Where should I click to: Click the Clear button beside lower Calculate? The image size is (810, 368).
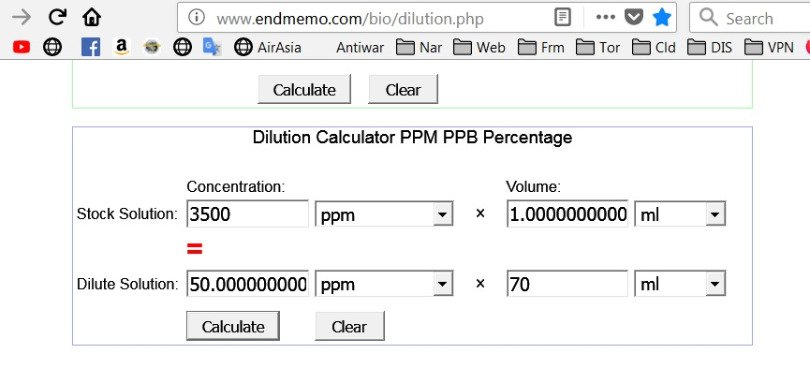click(350, 326)
